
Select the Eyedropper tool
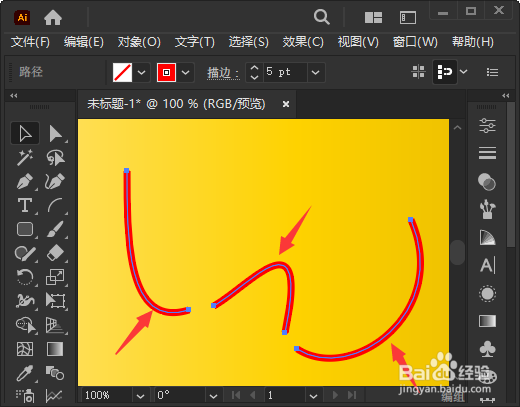[25, 373]
